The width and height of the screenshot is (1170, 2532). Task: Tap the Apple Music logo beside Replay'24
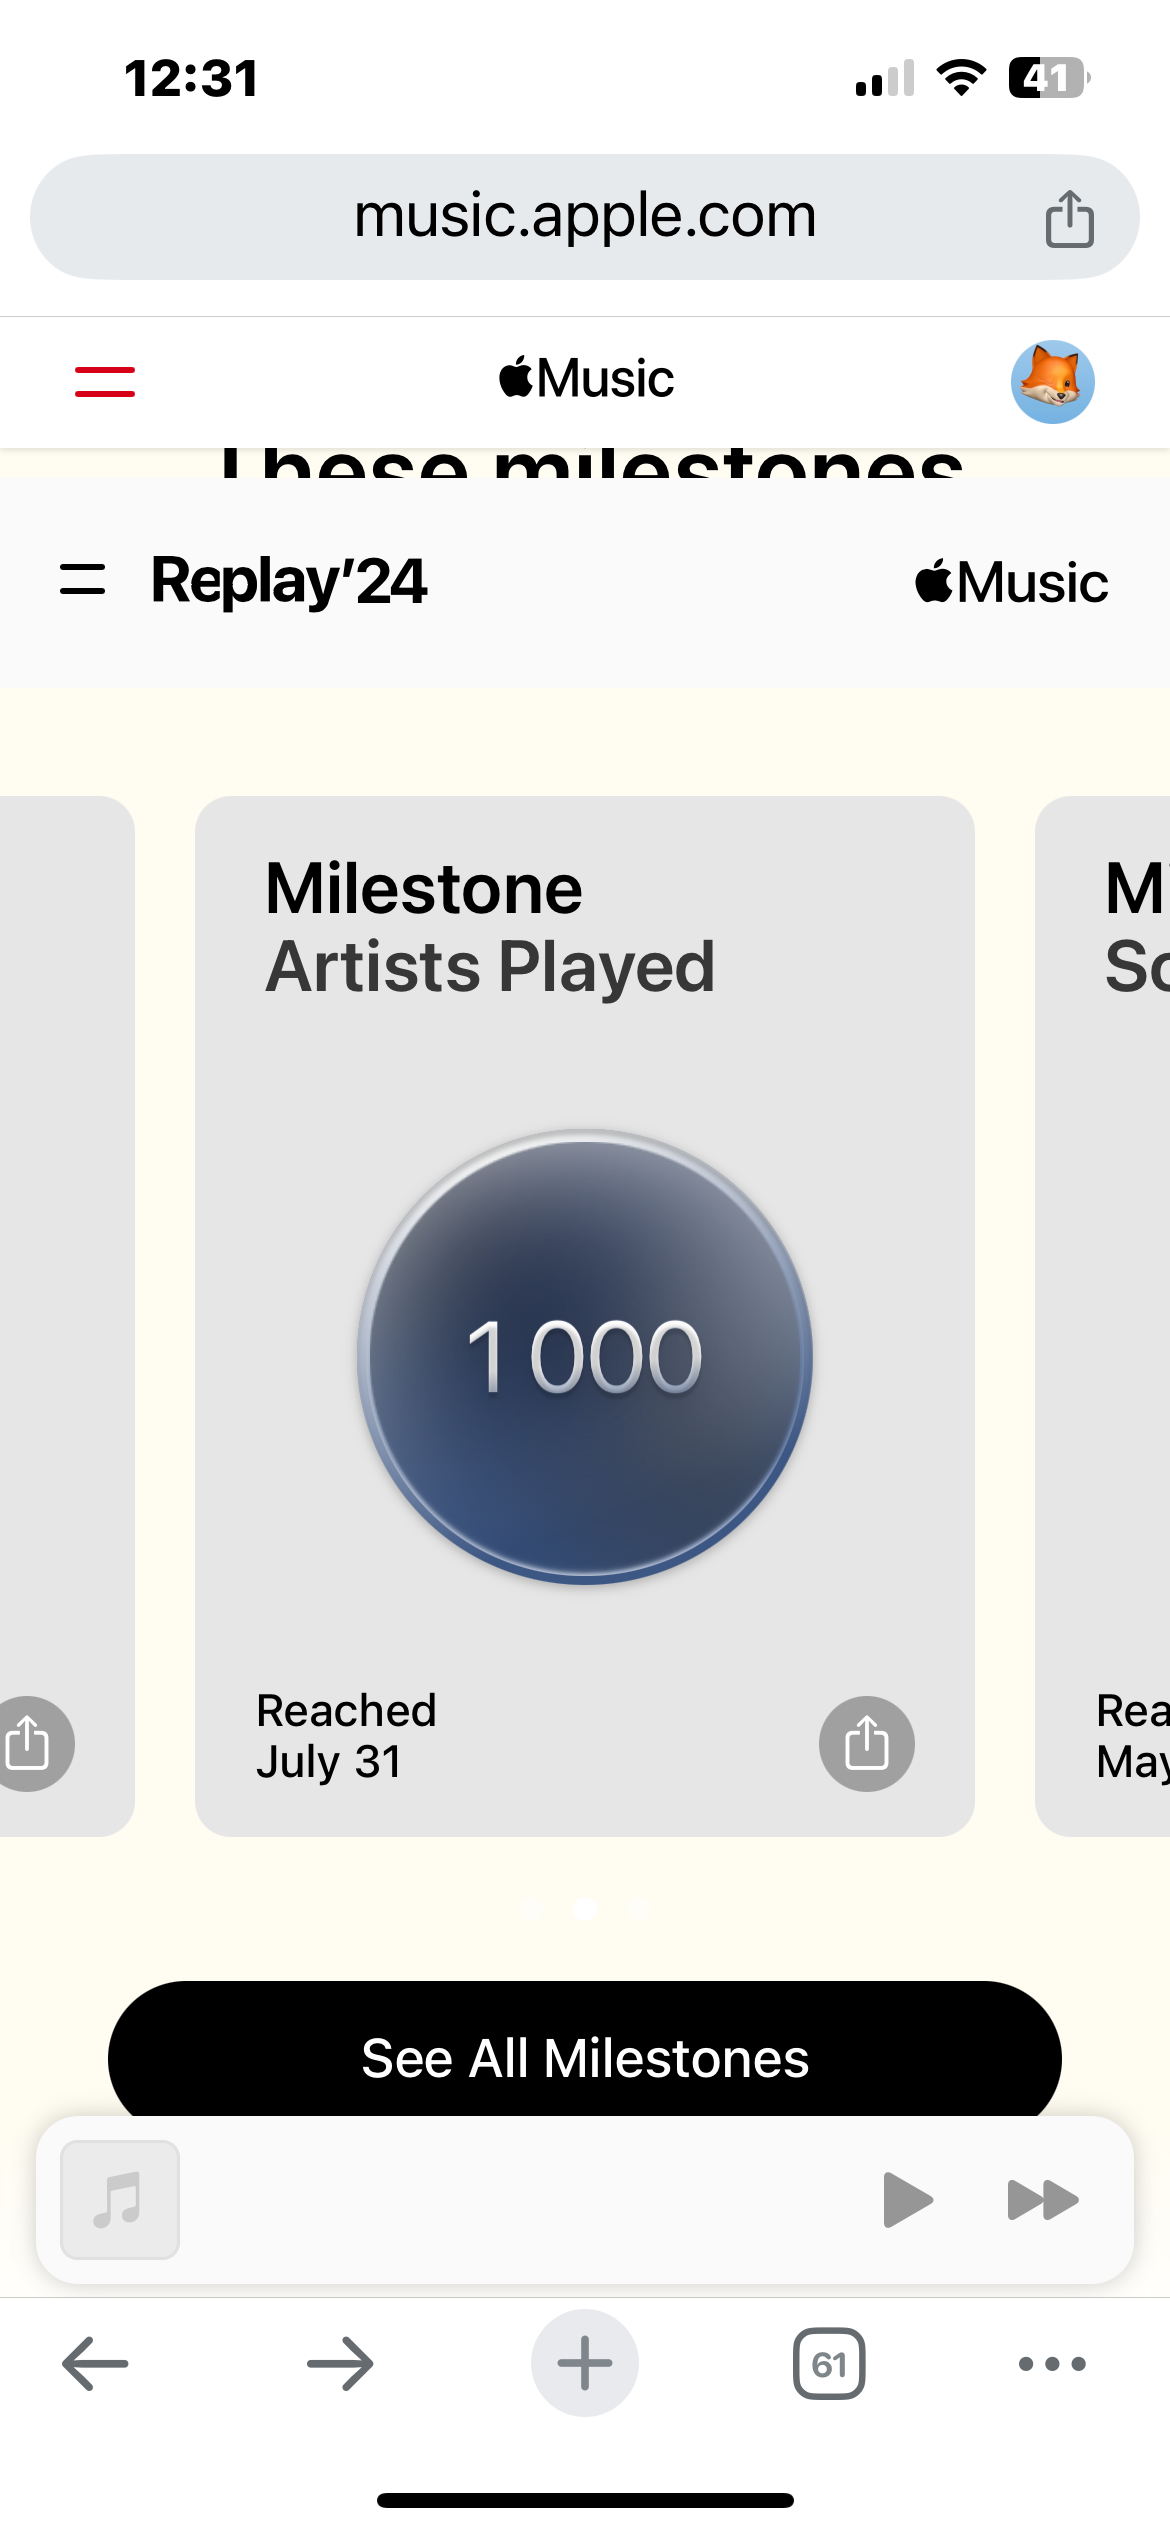(x=1011, y=582)
